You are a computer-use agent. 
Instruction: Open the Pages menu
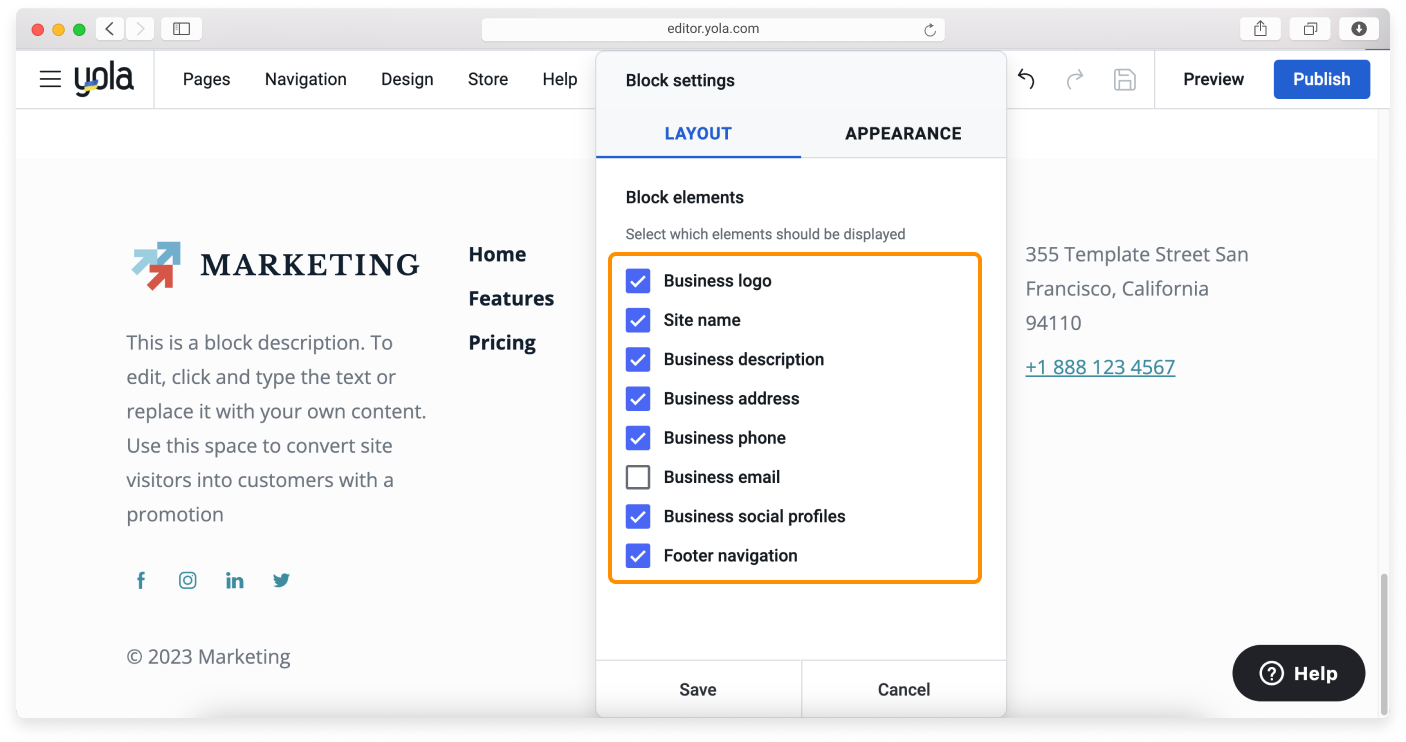[x=206, y=79]
